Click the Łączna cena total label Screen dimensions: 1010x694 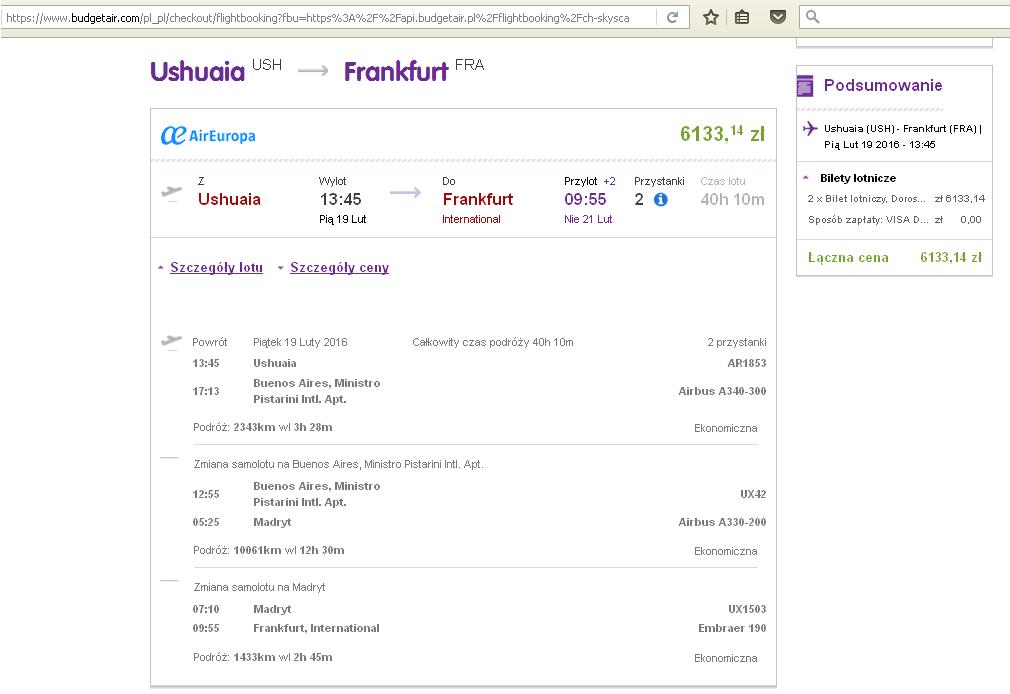pyautogui.click(x=848, y=257)
